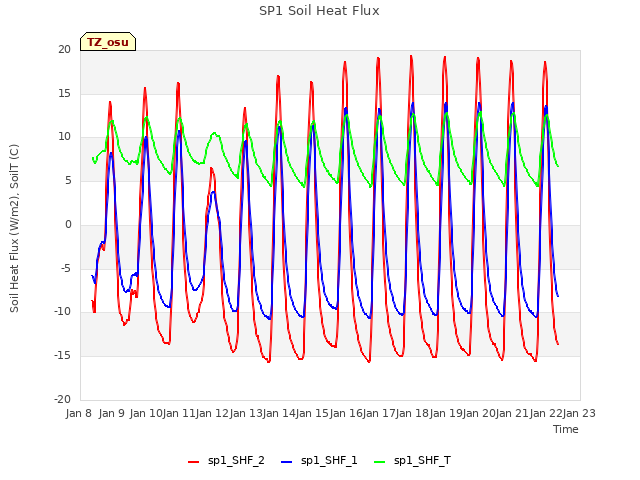
Task: Click the 0 y-axis tick label
Action: coord(68,224)
